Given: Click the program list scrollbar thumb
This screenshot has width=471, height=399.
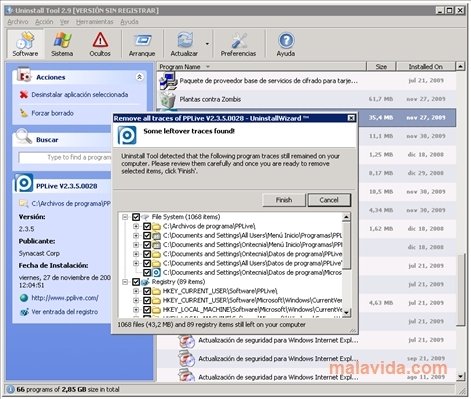Looking at the screenshot, I should coord(460,290).
